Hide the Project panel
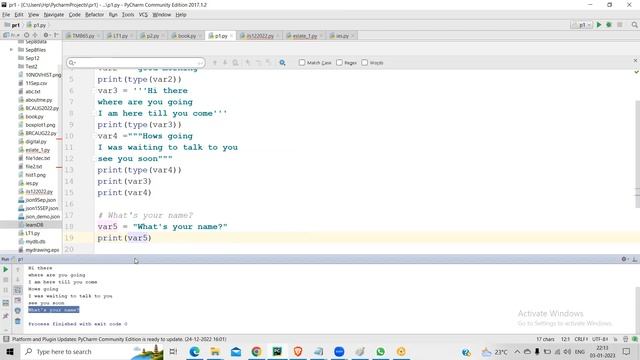640x360 pixels. click(x=56, y=36)
